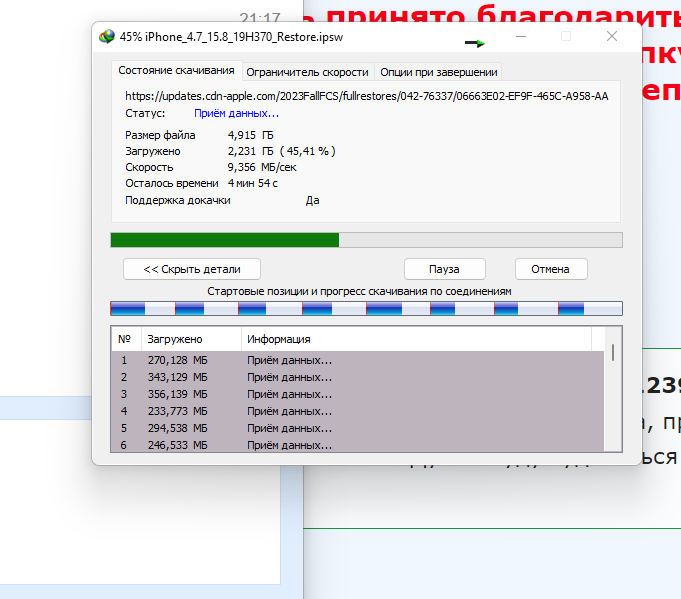Open the Опции при завершении tab
Viewport: 681px width, 599px height.
click(439, 72)
